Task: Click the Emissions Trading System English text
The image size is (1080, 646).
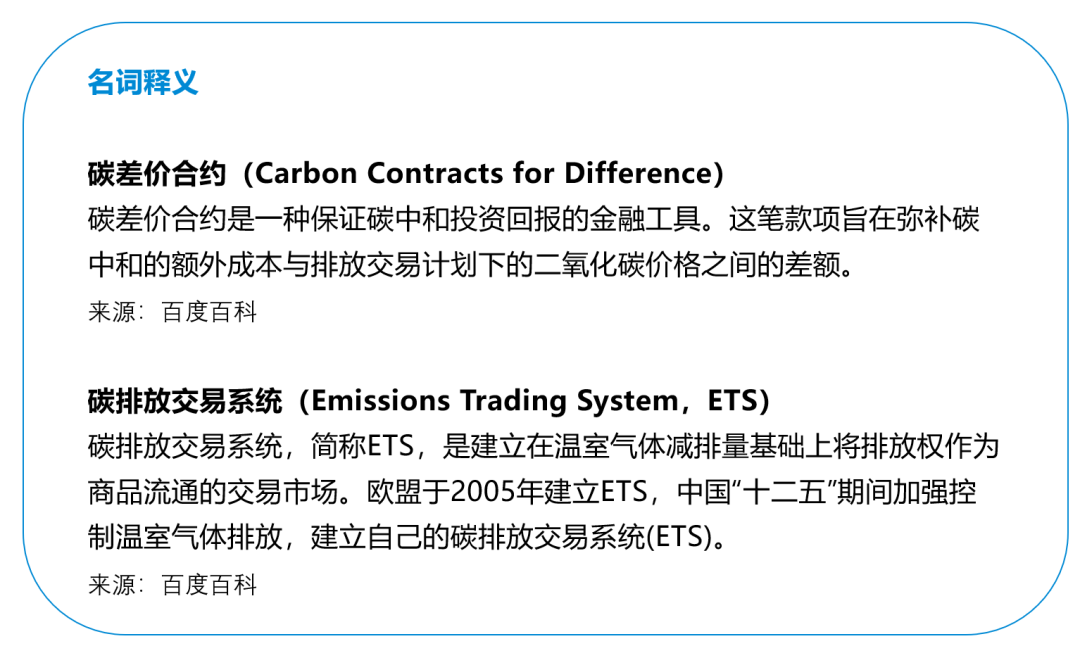Action: point(494,402)
